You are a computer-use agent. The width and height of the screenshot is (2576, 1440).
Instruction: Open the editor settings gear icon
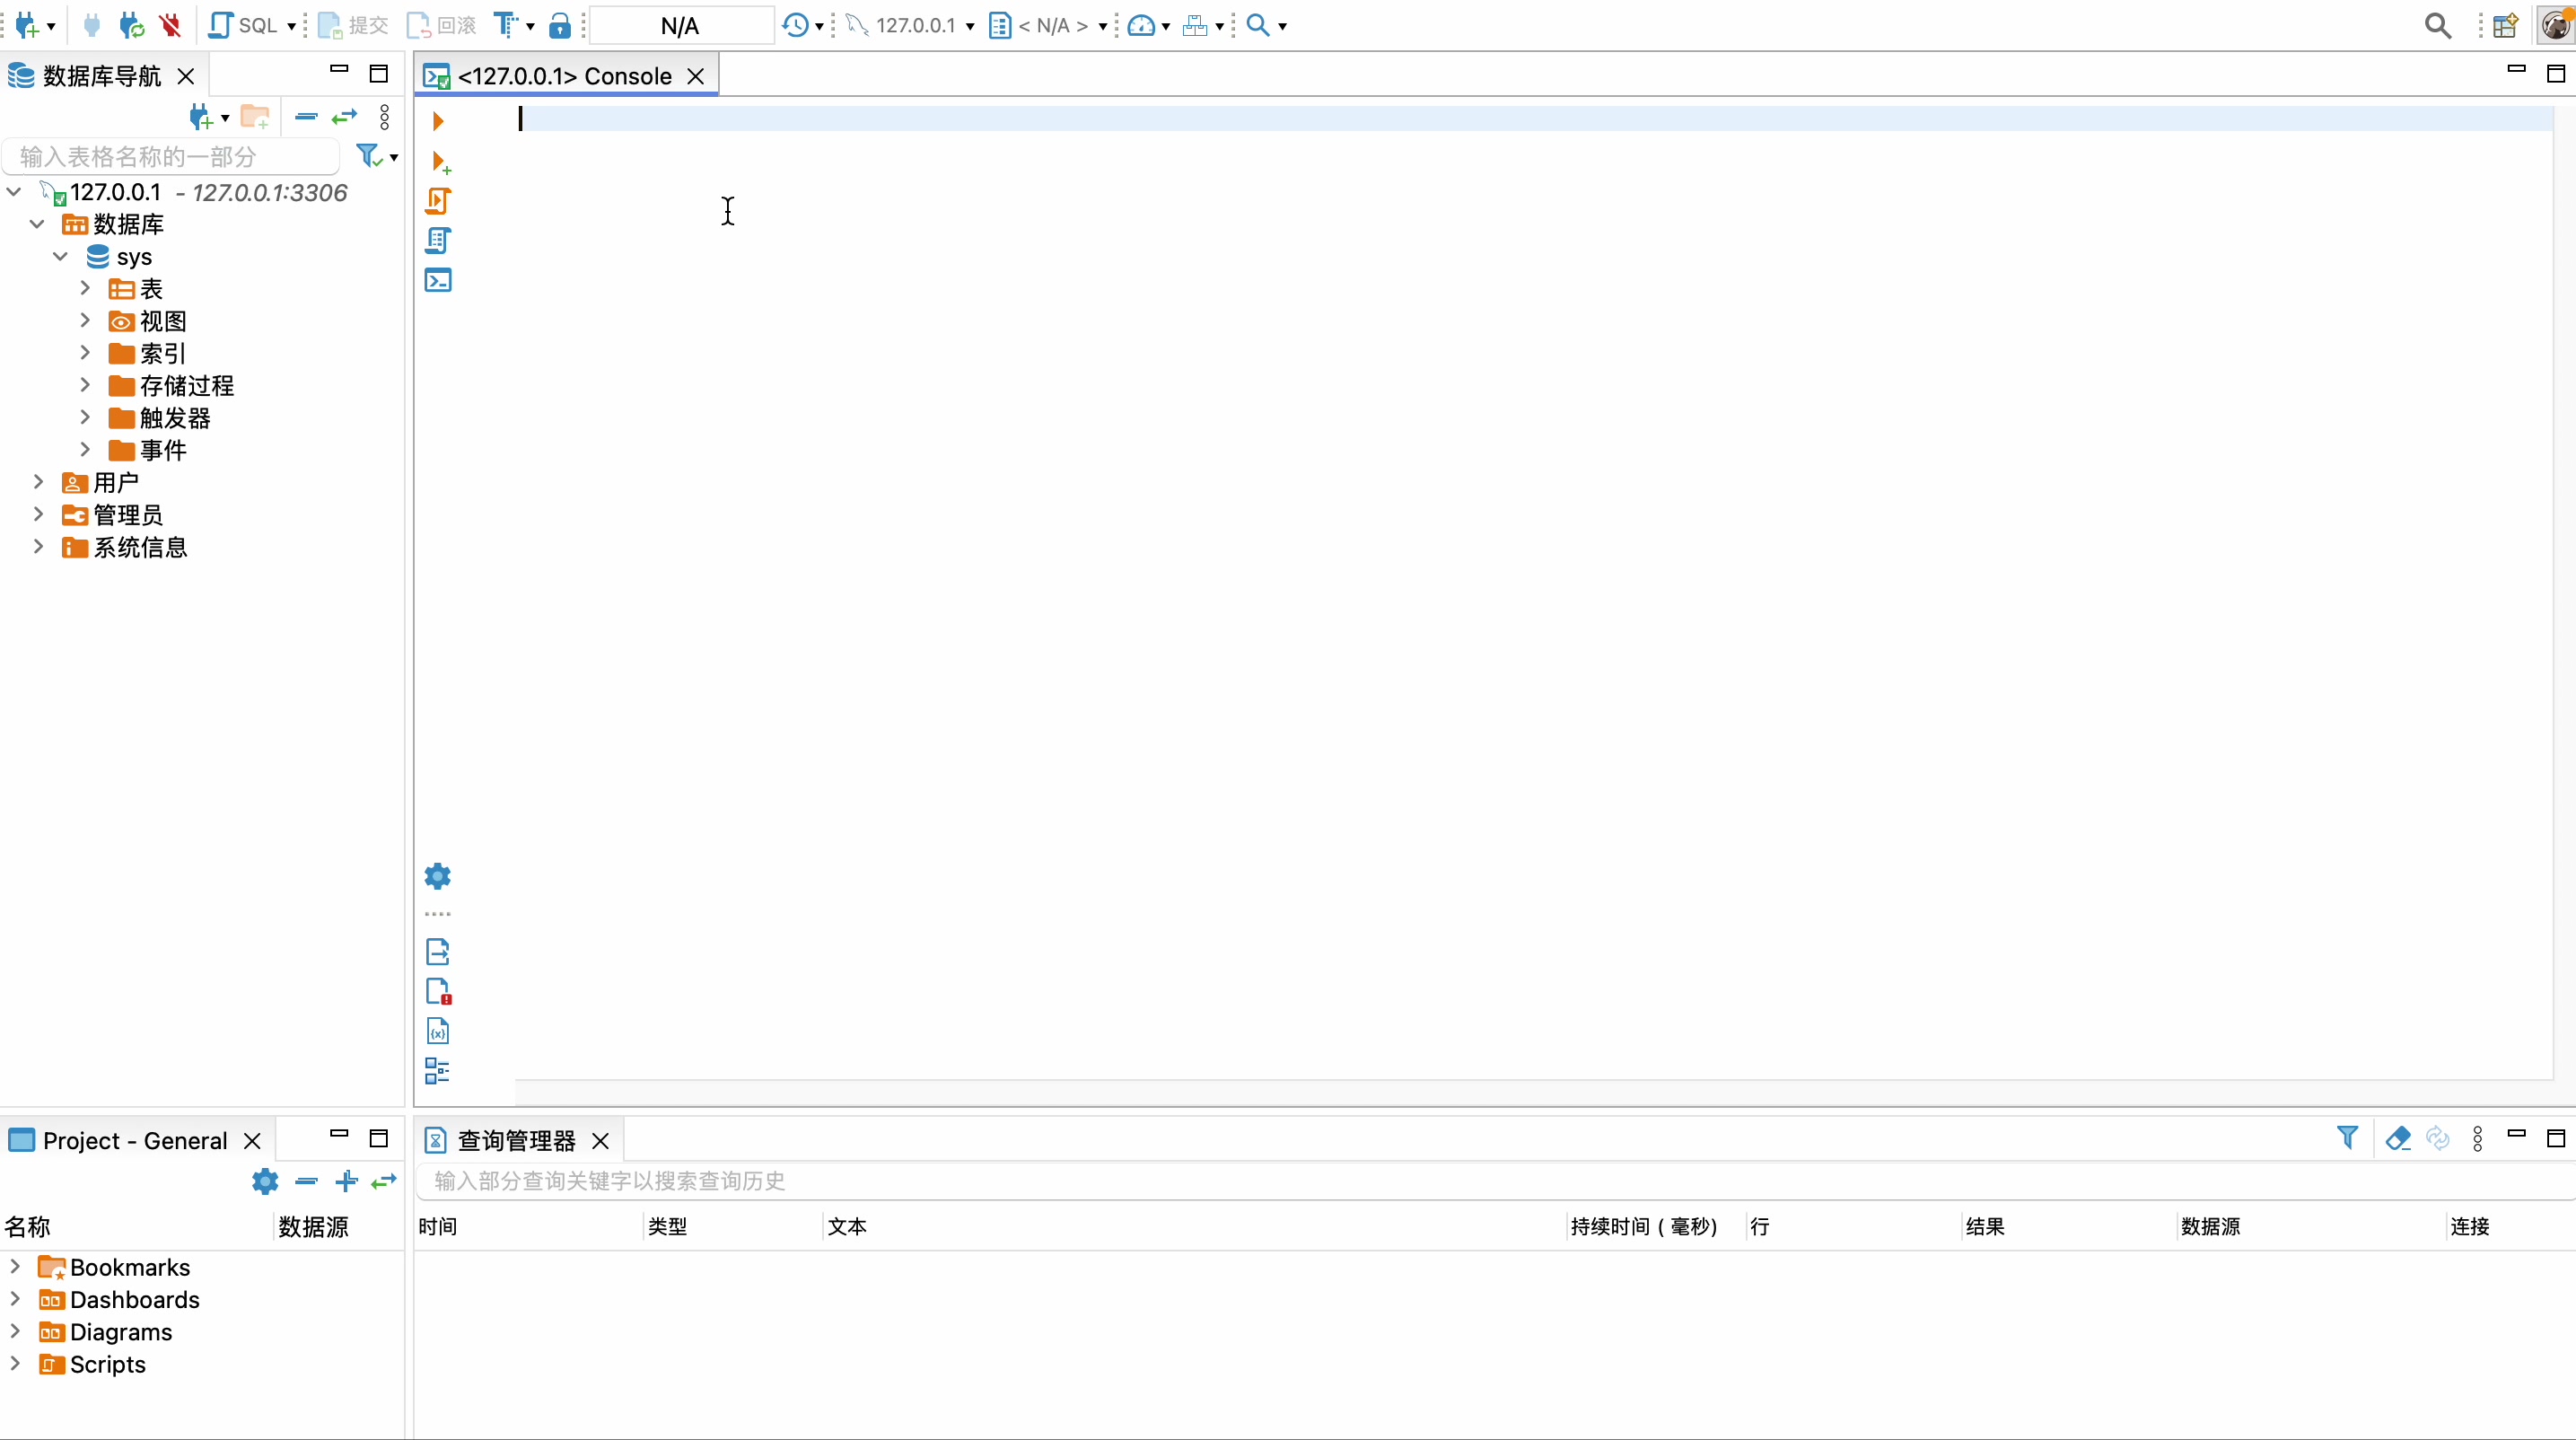tap(437, 877)
